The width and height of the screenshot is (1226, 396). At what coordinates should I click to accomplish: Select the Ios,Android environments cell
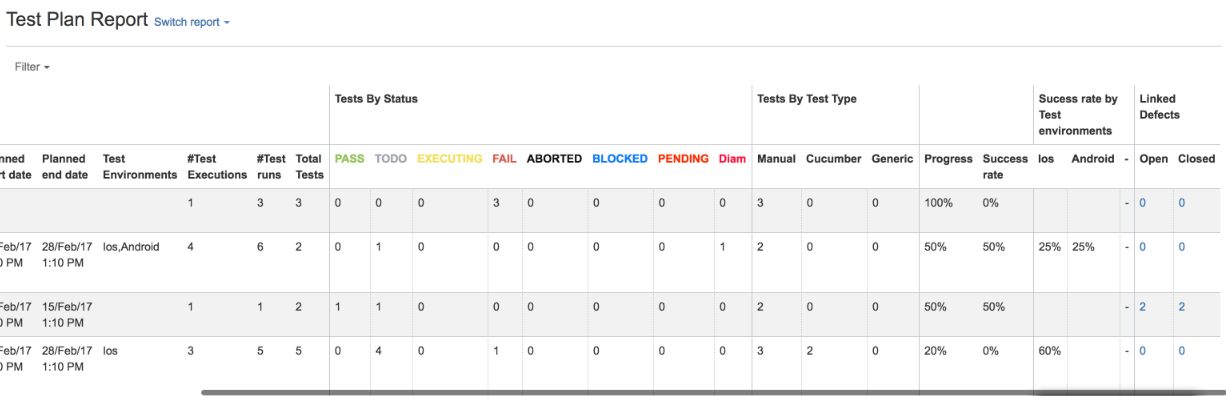coord(131,247)
